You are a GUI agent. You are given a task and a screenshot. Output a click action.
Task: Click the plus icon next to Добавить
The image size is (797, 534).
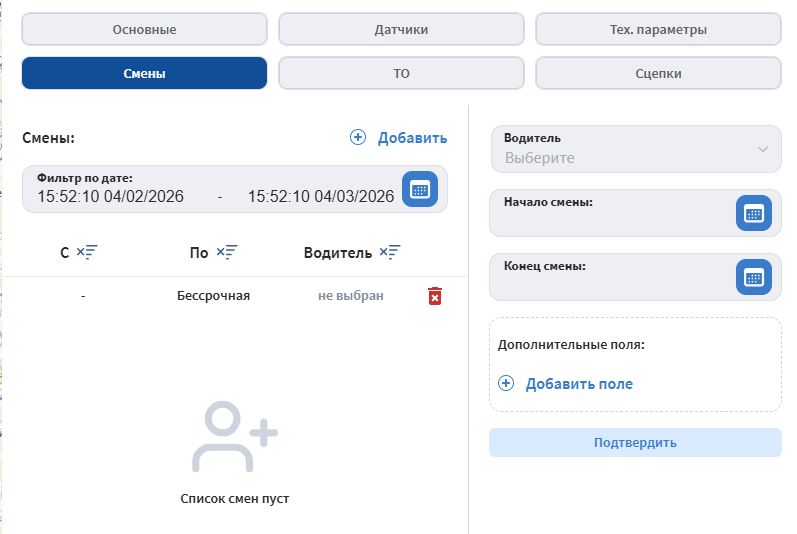coord(358,137)
